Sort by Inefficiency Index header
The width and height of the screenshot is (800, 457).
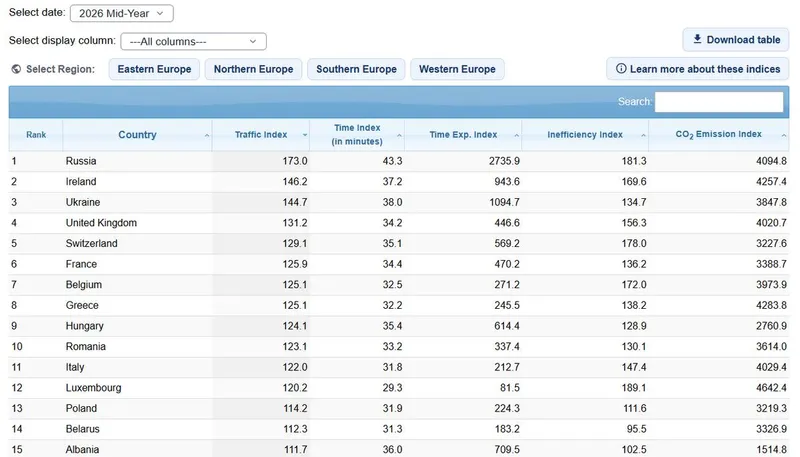click(x=585, y=135)
